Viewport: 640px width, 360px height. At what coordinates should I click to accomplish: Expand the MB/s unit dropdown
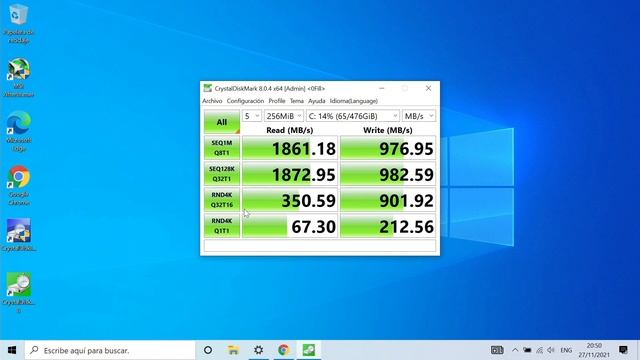pos(419,116)
